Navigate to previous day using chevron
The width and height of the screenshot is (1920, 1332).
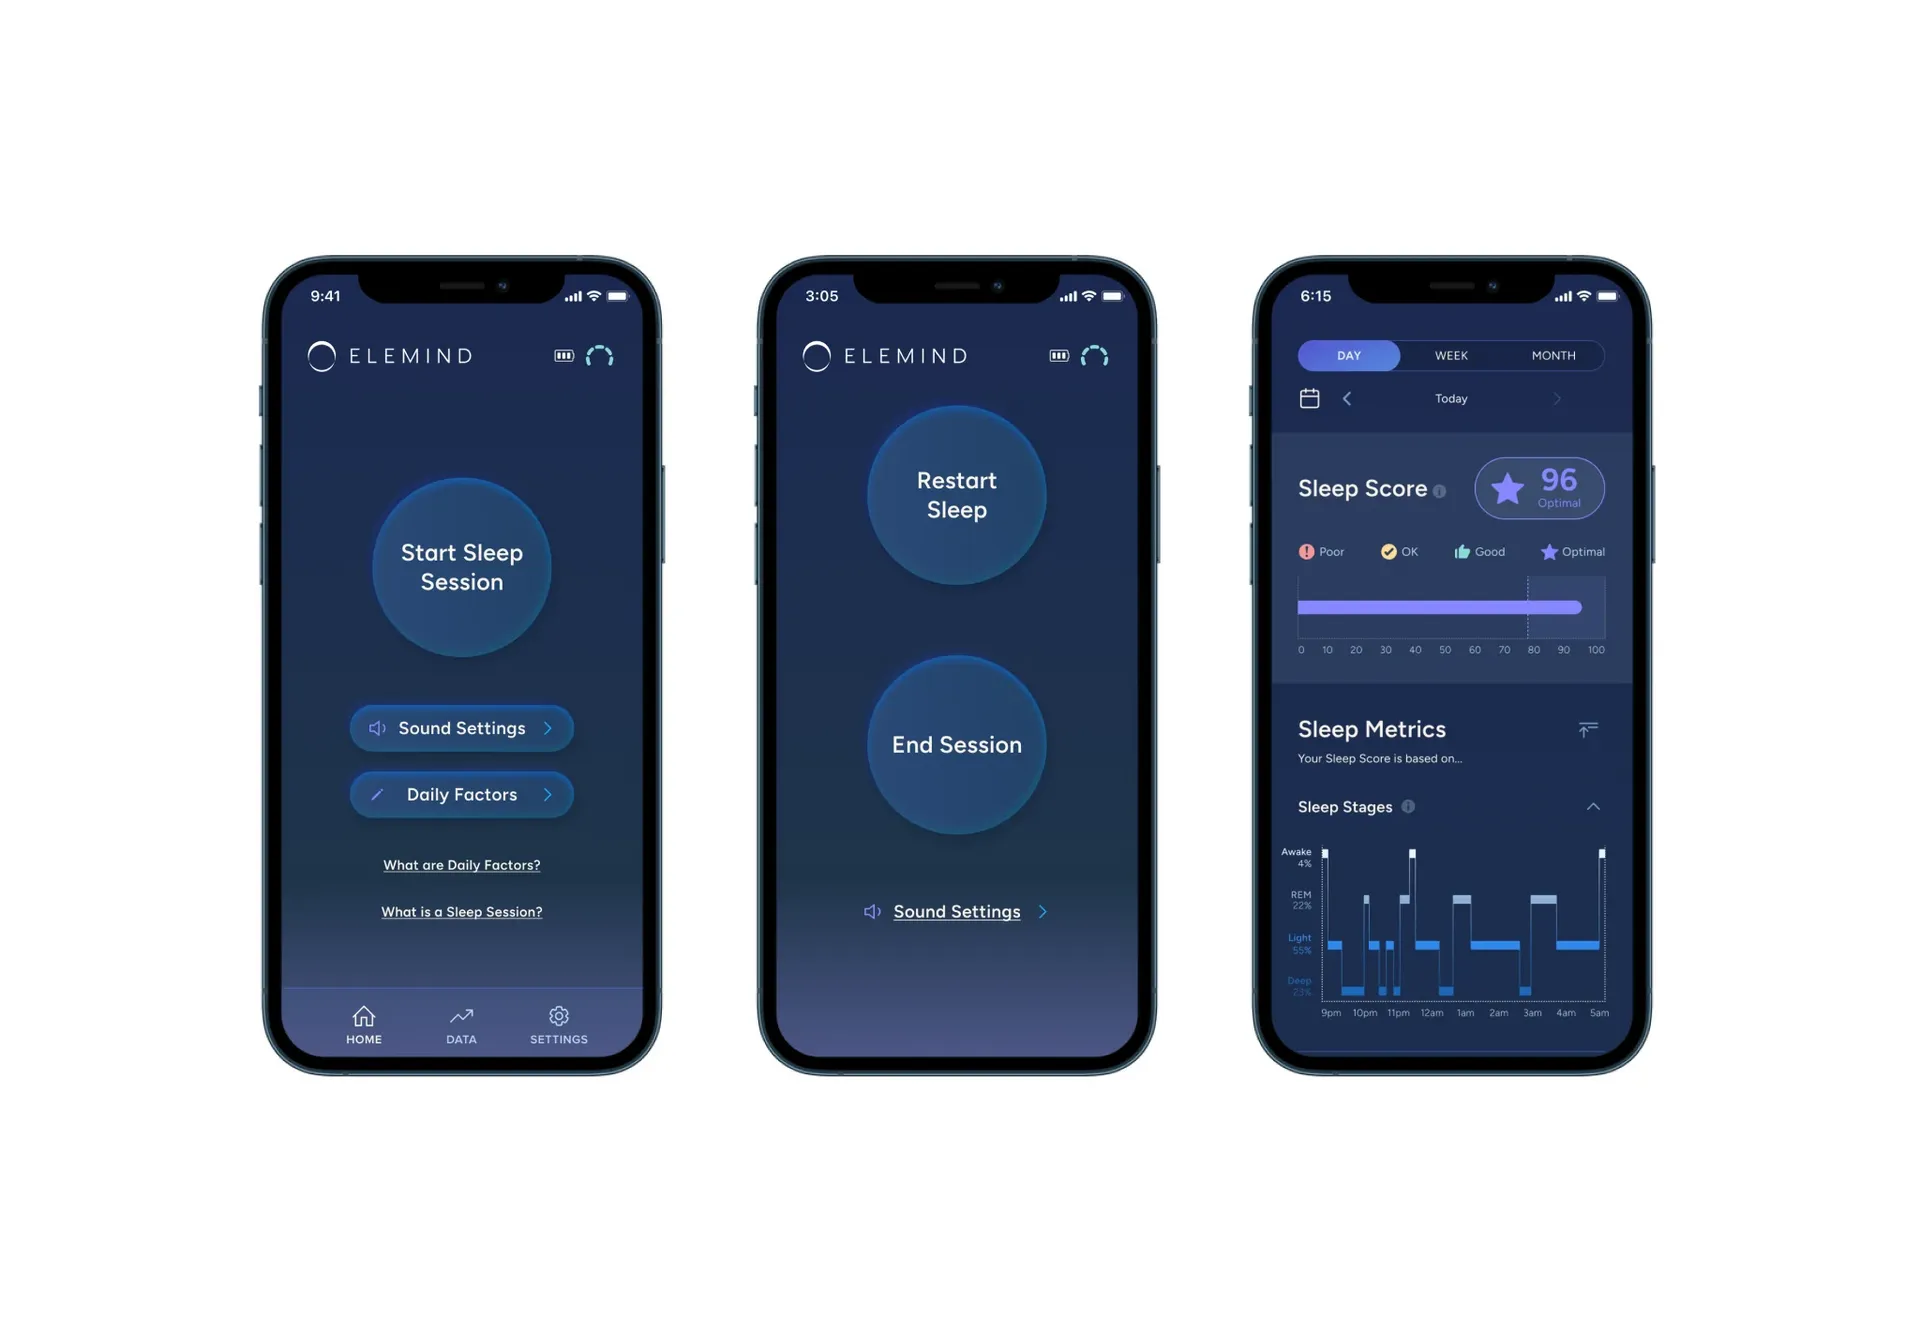(x=1347, y=398)
